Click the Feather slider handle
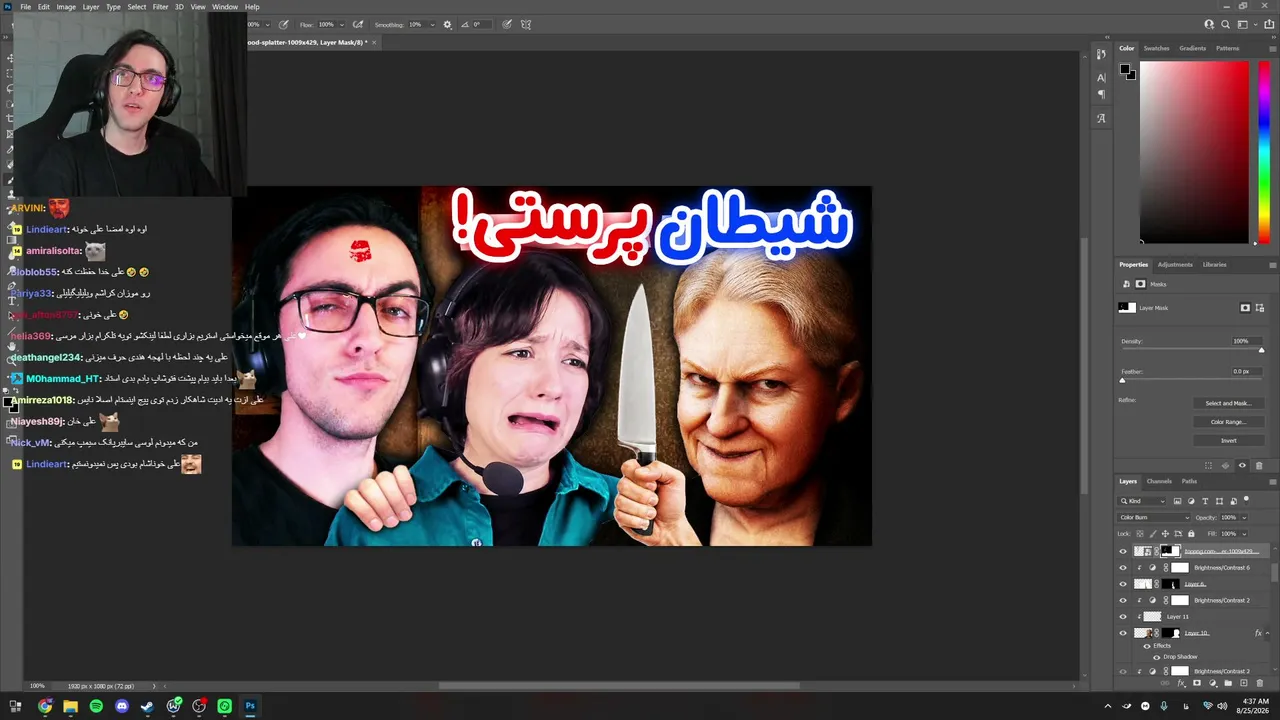 [1122, 380]
